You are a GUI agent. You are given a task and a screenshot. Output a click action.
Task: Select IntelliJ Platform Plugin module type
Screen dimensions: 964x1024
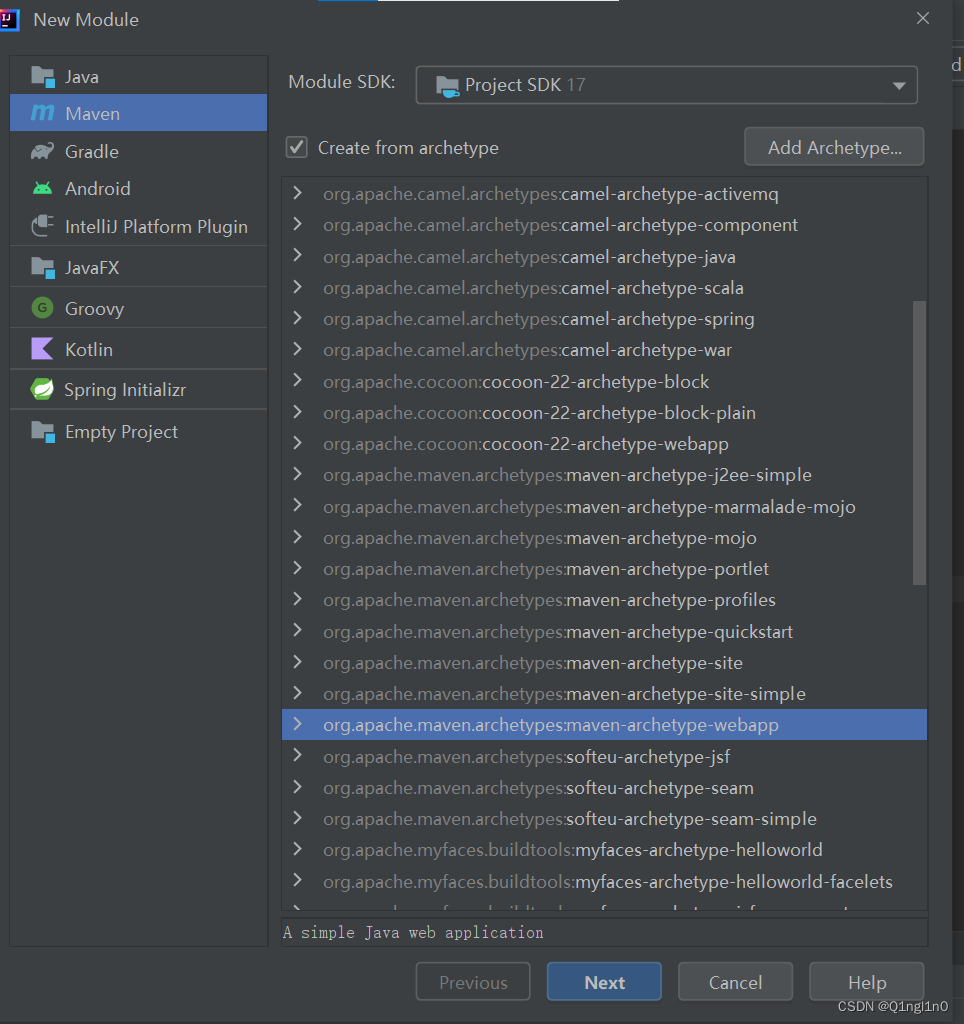click(138, 227)
